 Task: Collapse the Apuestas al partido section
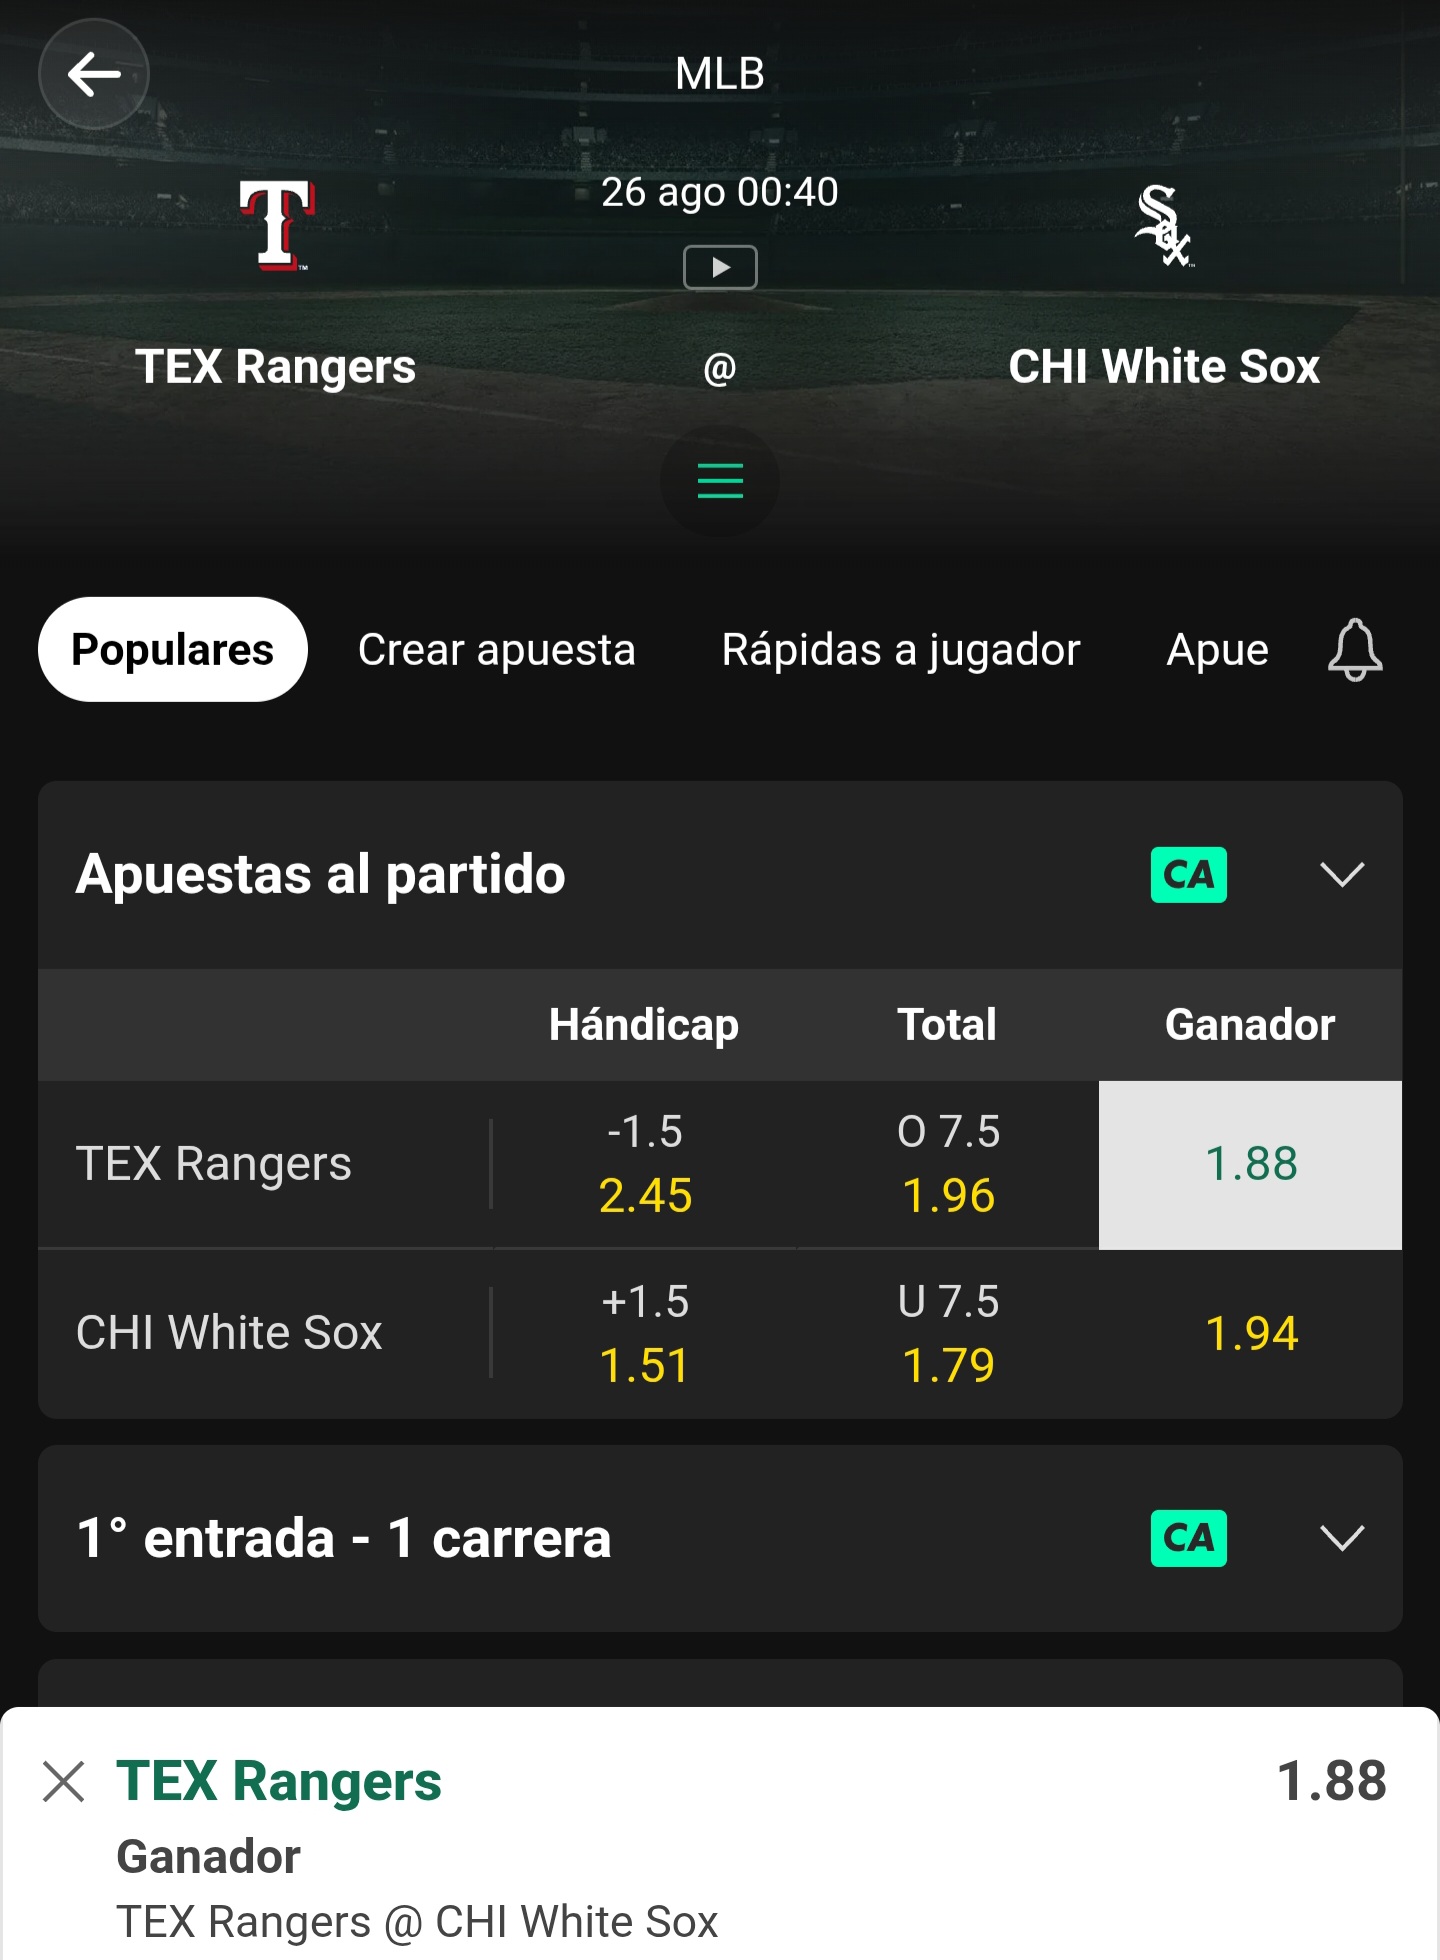pos(1342,875)
